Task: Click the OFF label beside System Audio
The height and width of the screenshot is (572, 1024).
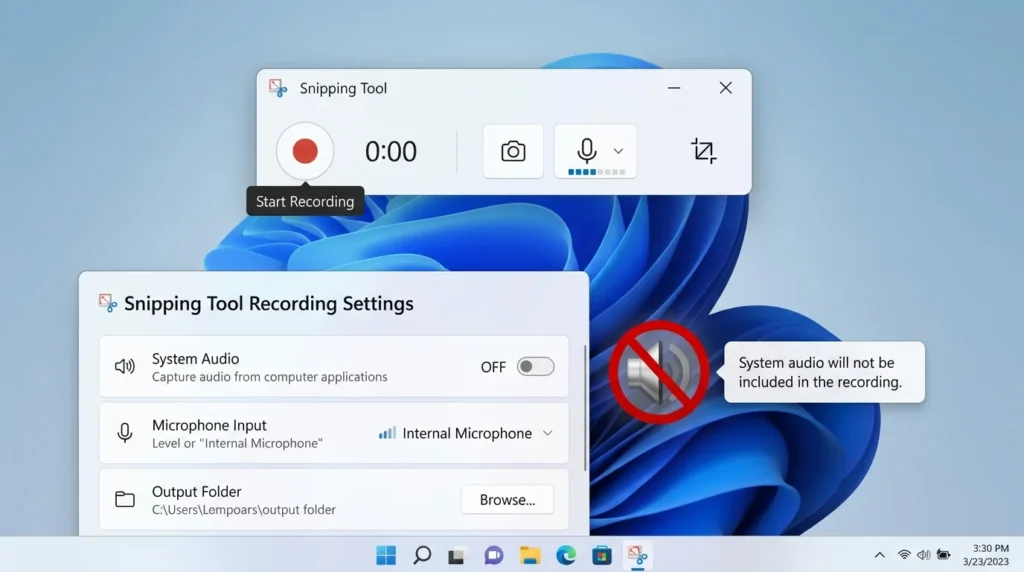Action: pyautogui.click(x=493, y=367)
